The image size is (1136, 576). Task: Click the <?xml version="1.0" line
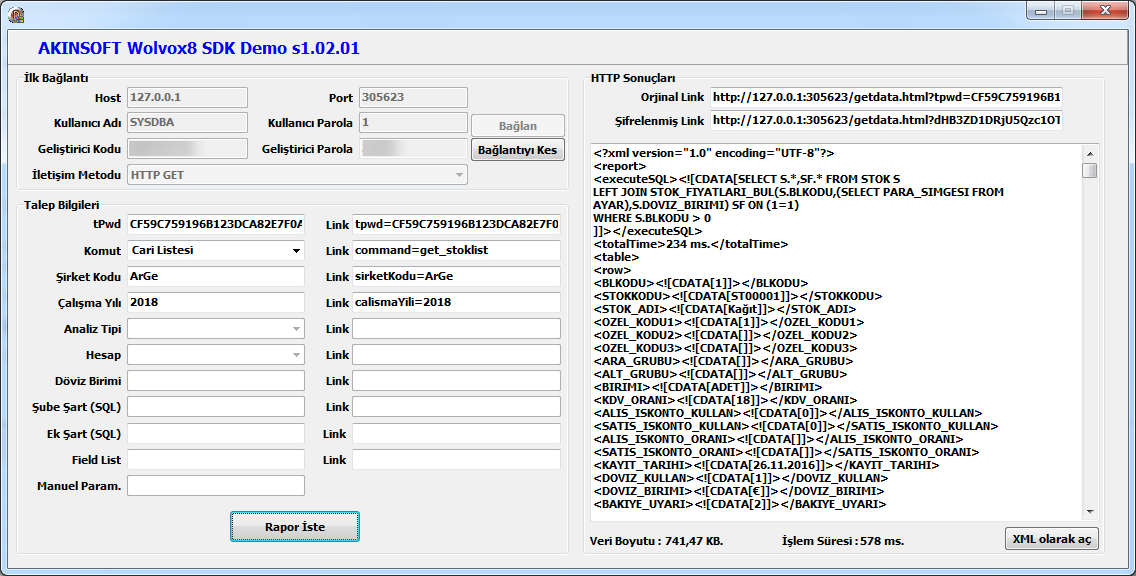[x=714, y=154]
